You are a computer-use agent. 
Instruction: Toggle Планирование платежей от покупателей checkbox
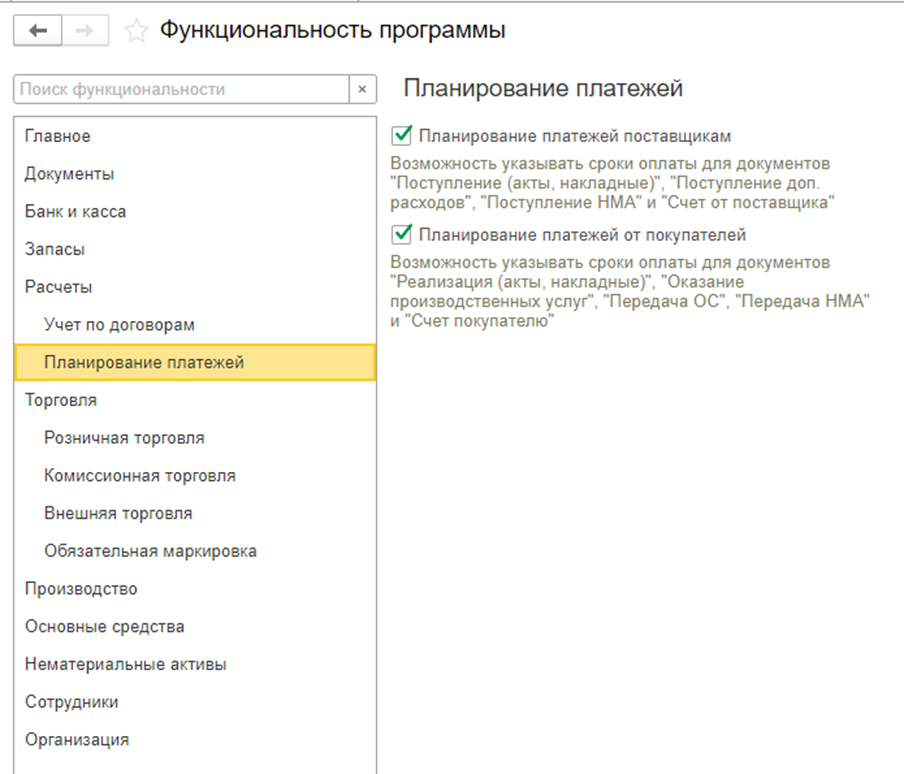(401, 235)
